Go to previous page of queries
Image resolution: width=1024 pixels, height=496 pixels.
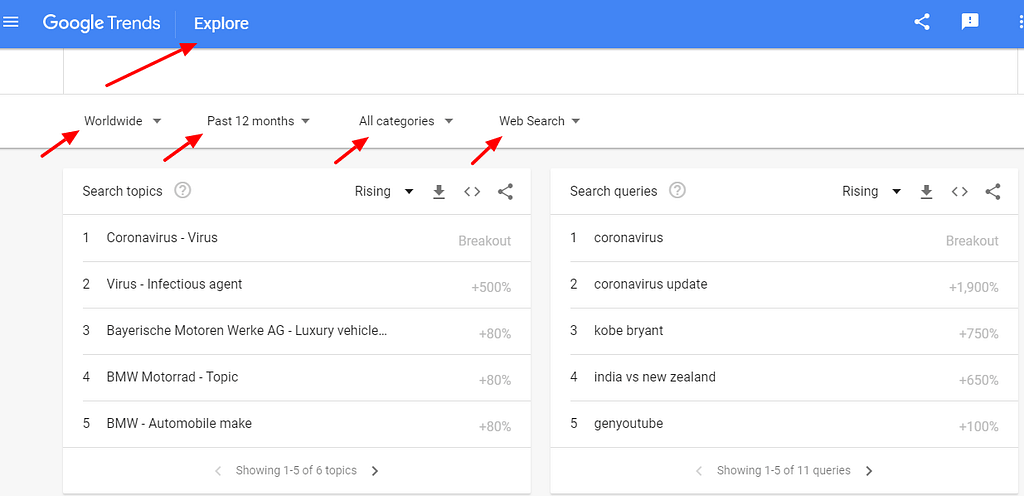click(x=699, y=471)
